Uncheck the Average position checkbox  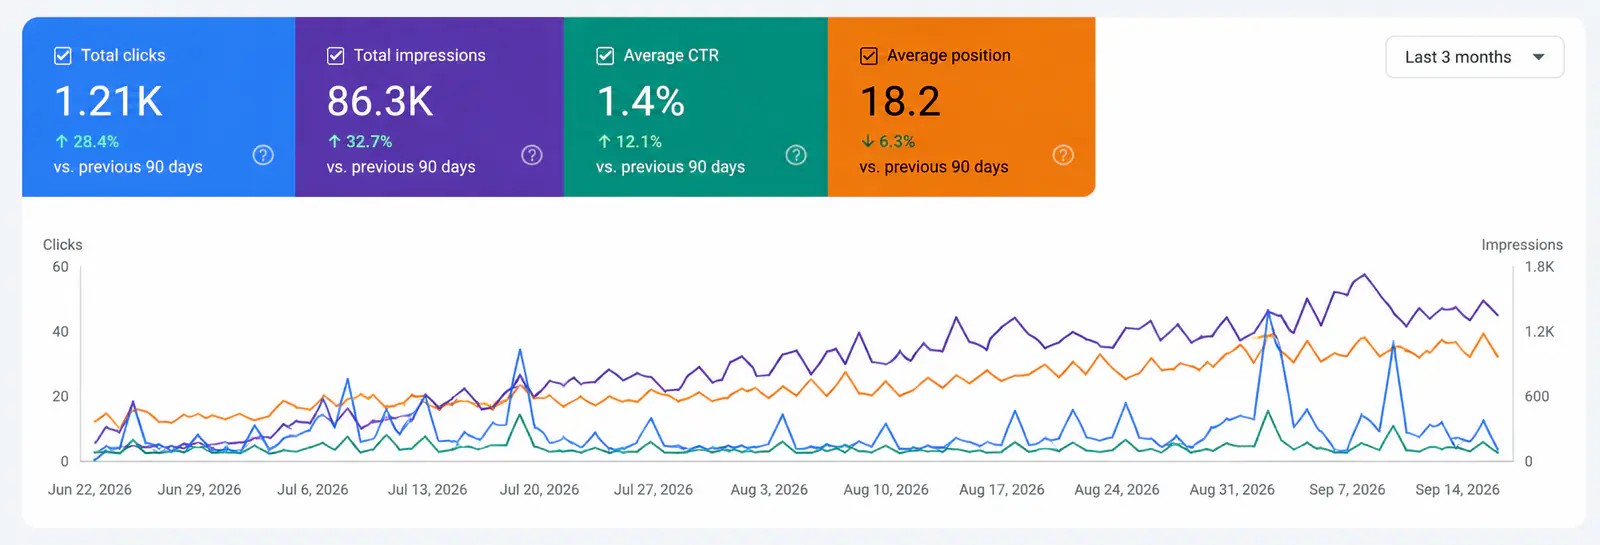tap(869, 56)
